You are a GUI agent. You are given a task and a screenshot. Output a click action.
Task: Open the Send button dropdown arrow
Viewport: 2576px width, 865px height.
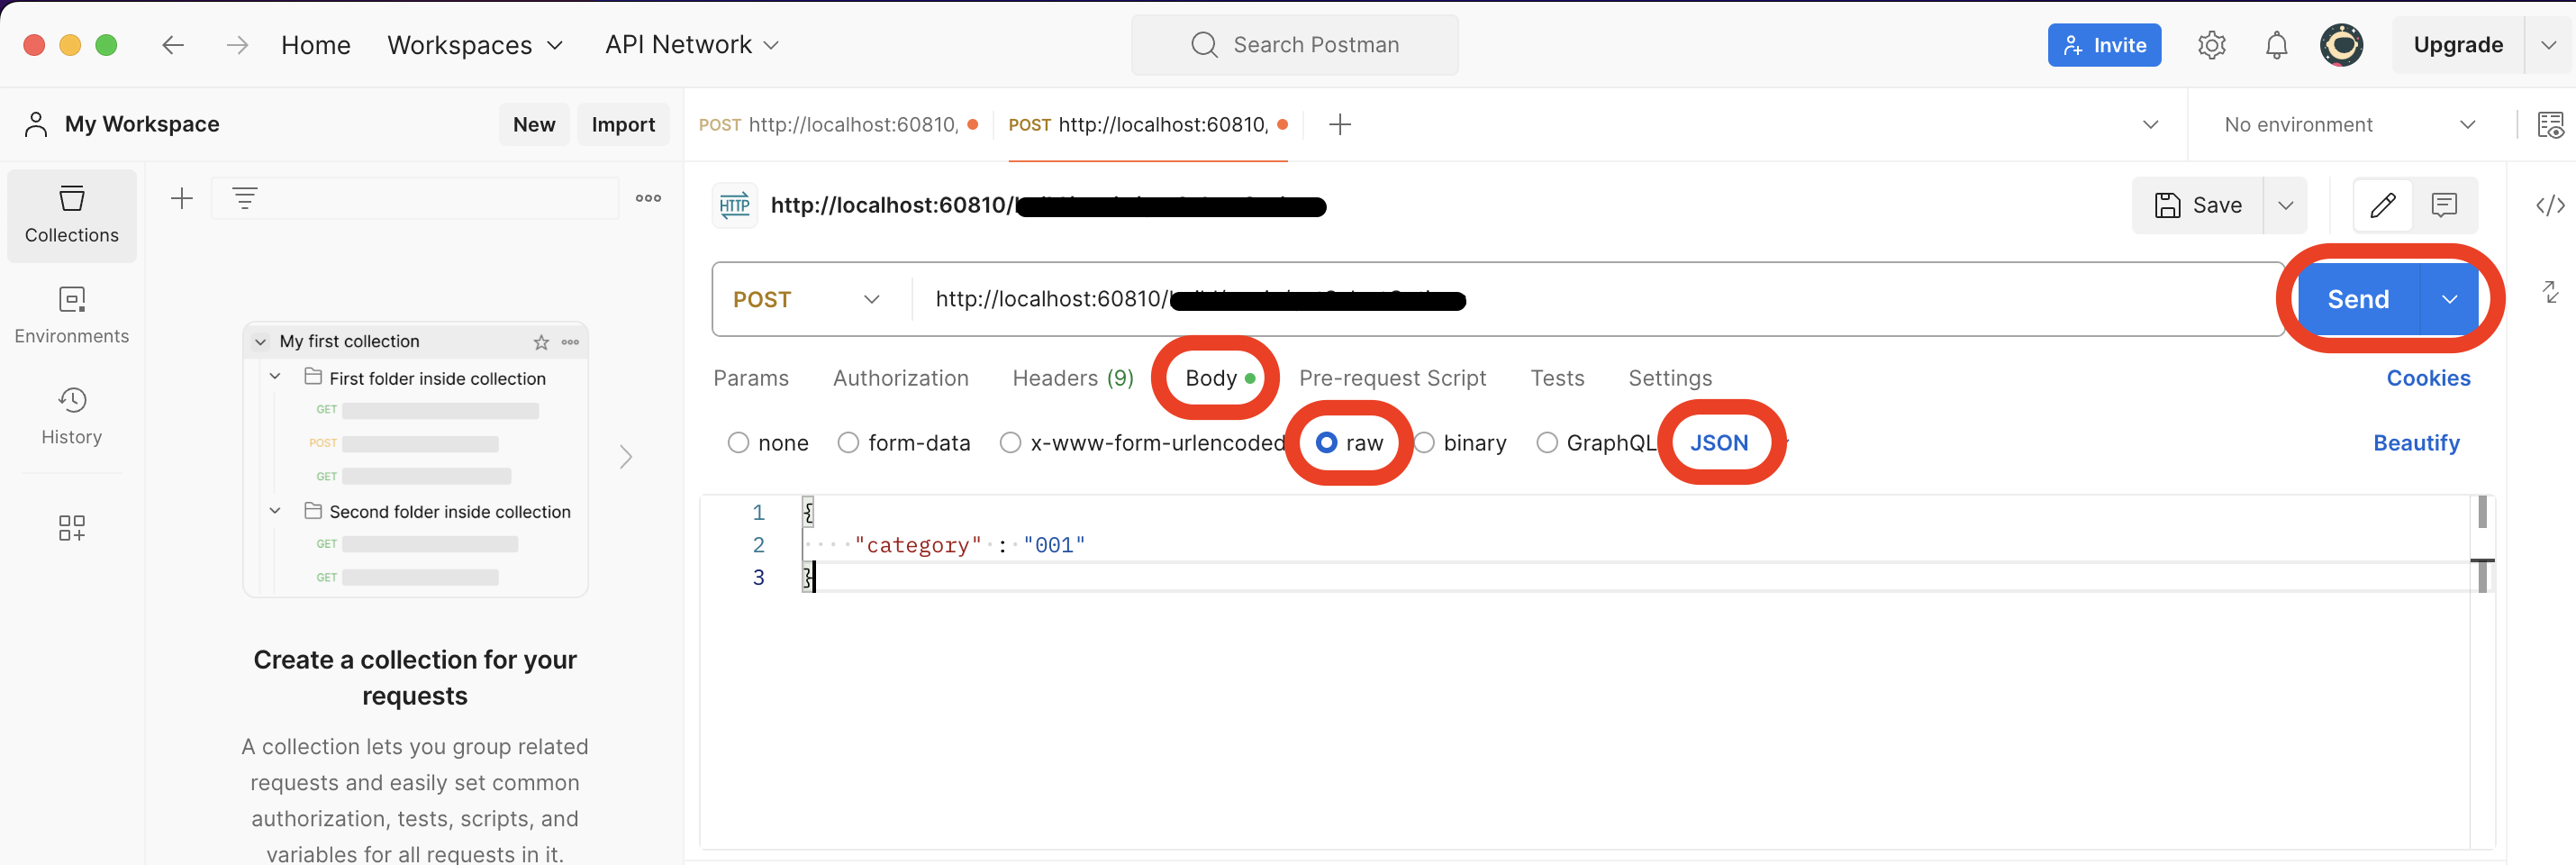click(x=2448, y=299)
